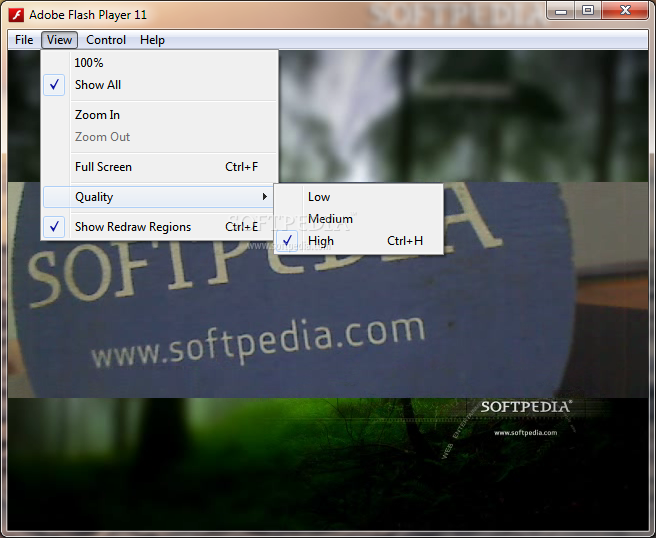Viewport: 656px width, 538px height.
Task: Close the open View menu
Action: click(x=59, y=40)
